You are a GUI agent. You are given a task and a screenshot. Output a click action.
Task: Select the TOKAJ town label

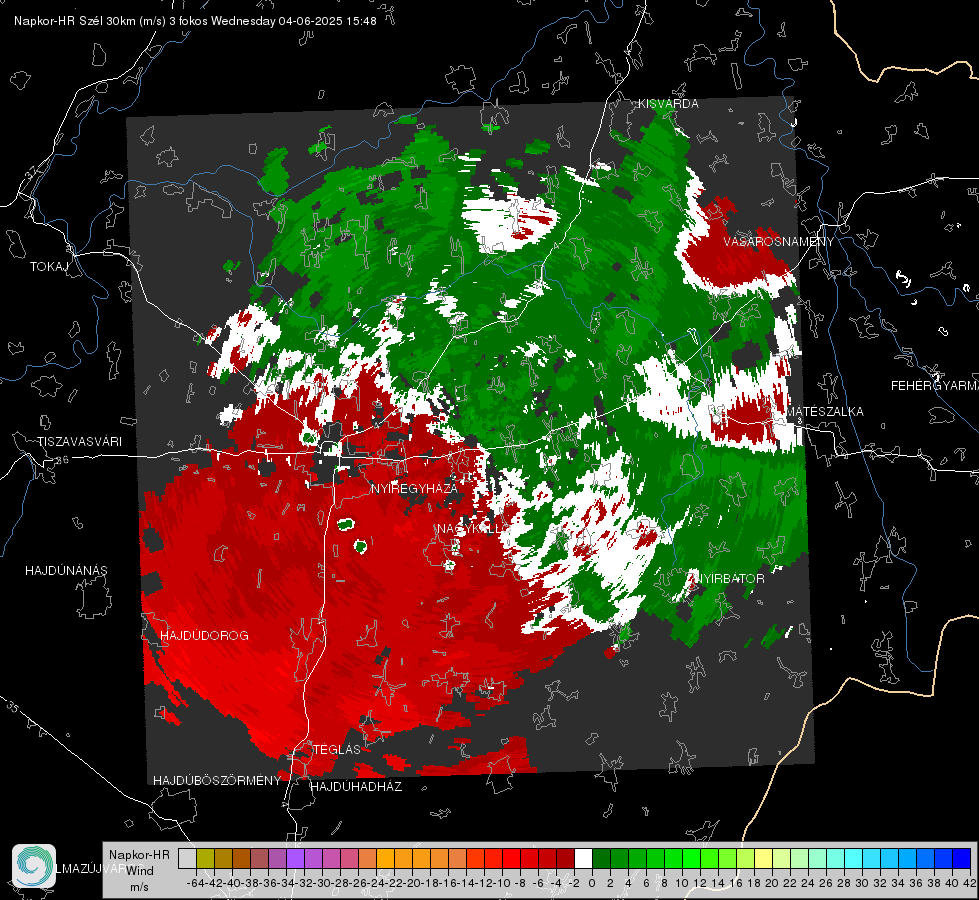[x=49, y=267]
